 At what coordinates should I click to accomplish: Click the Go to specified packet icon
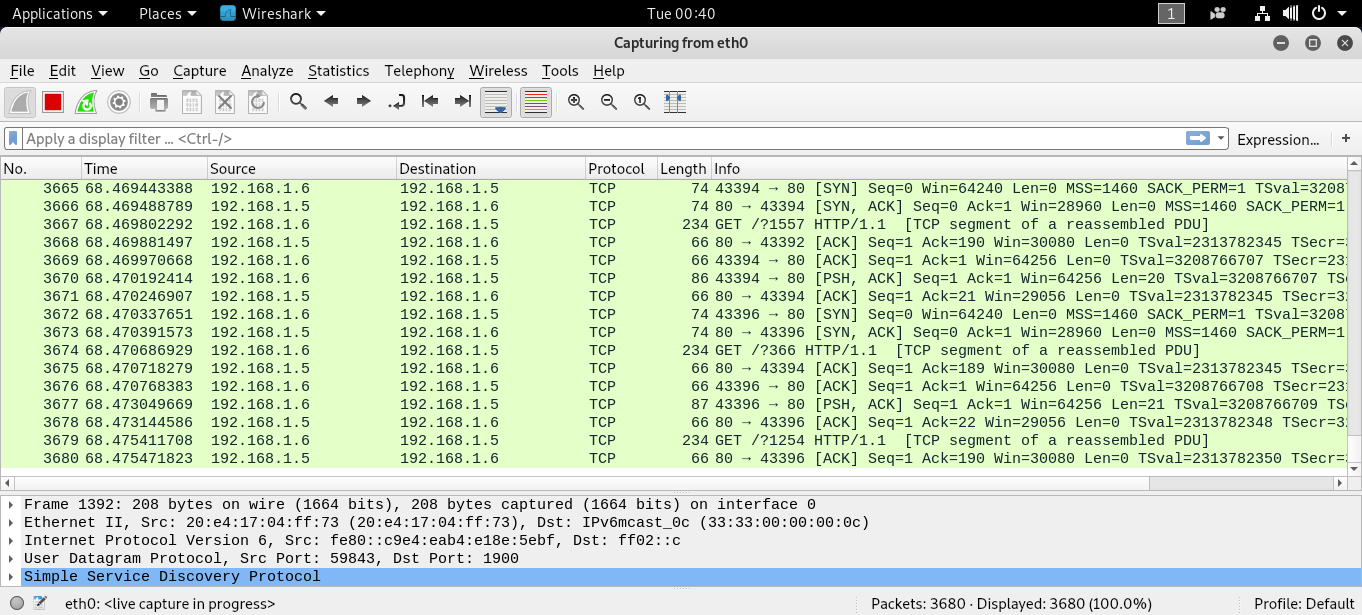point(397,101)
